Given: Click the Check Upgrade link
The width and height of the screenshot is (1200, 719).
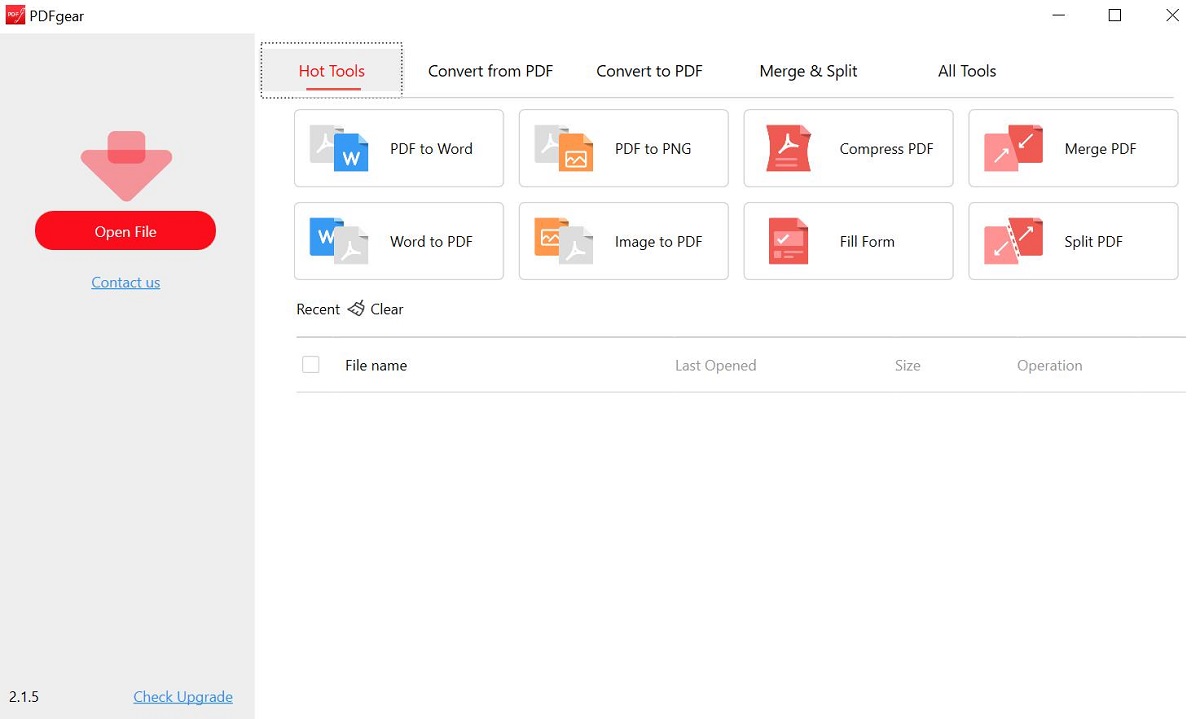Looking at the screenshot, I should [183, 697].
